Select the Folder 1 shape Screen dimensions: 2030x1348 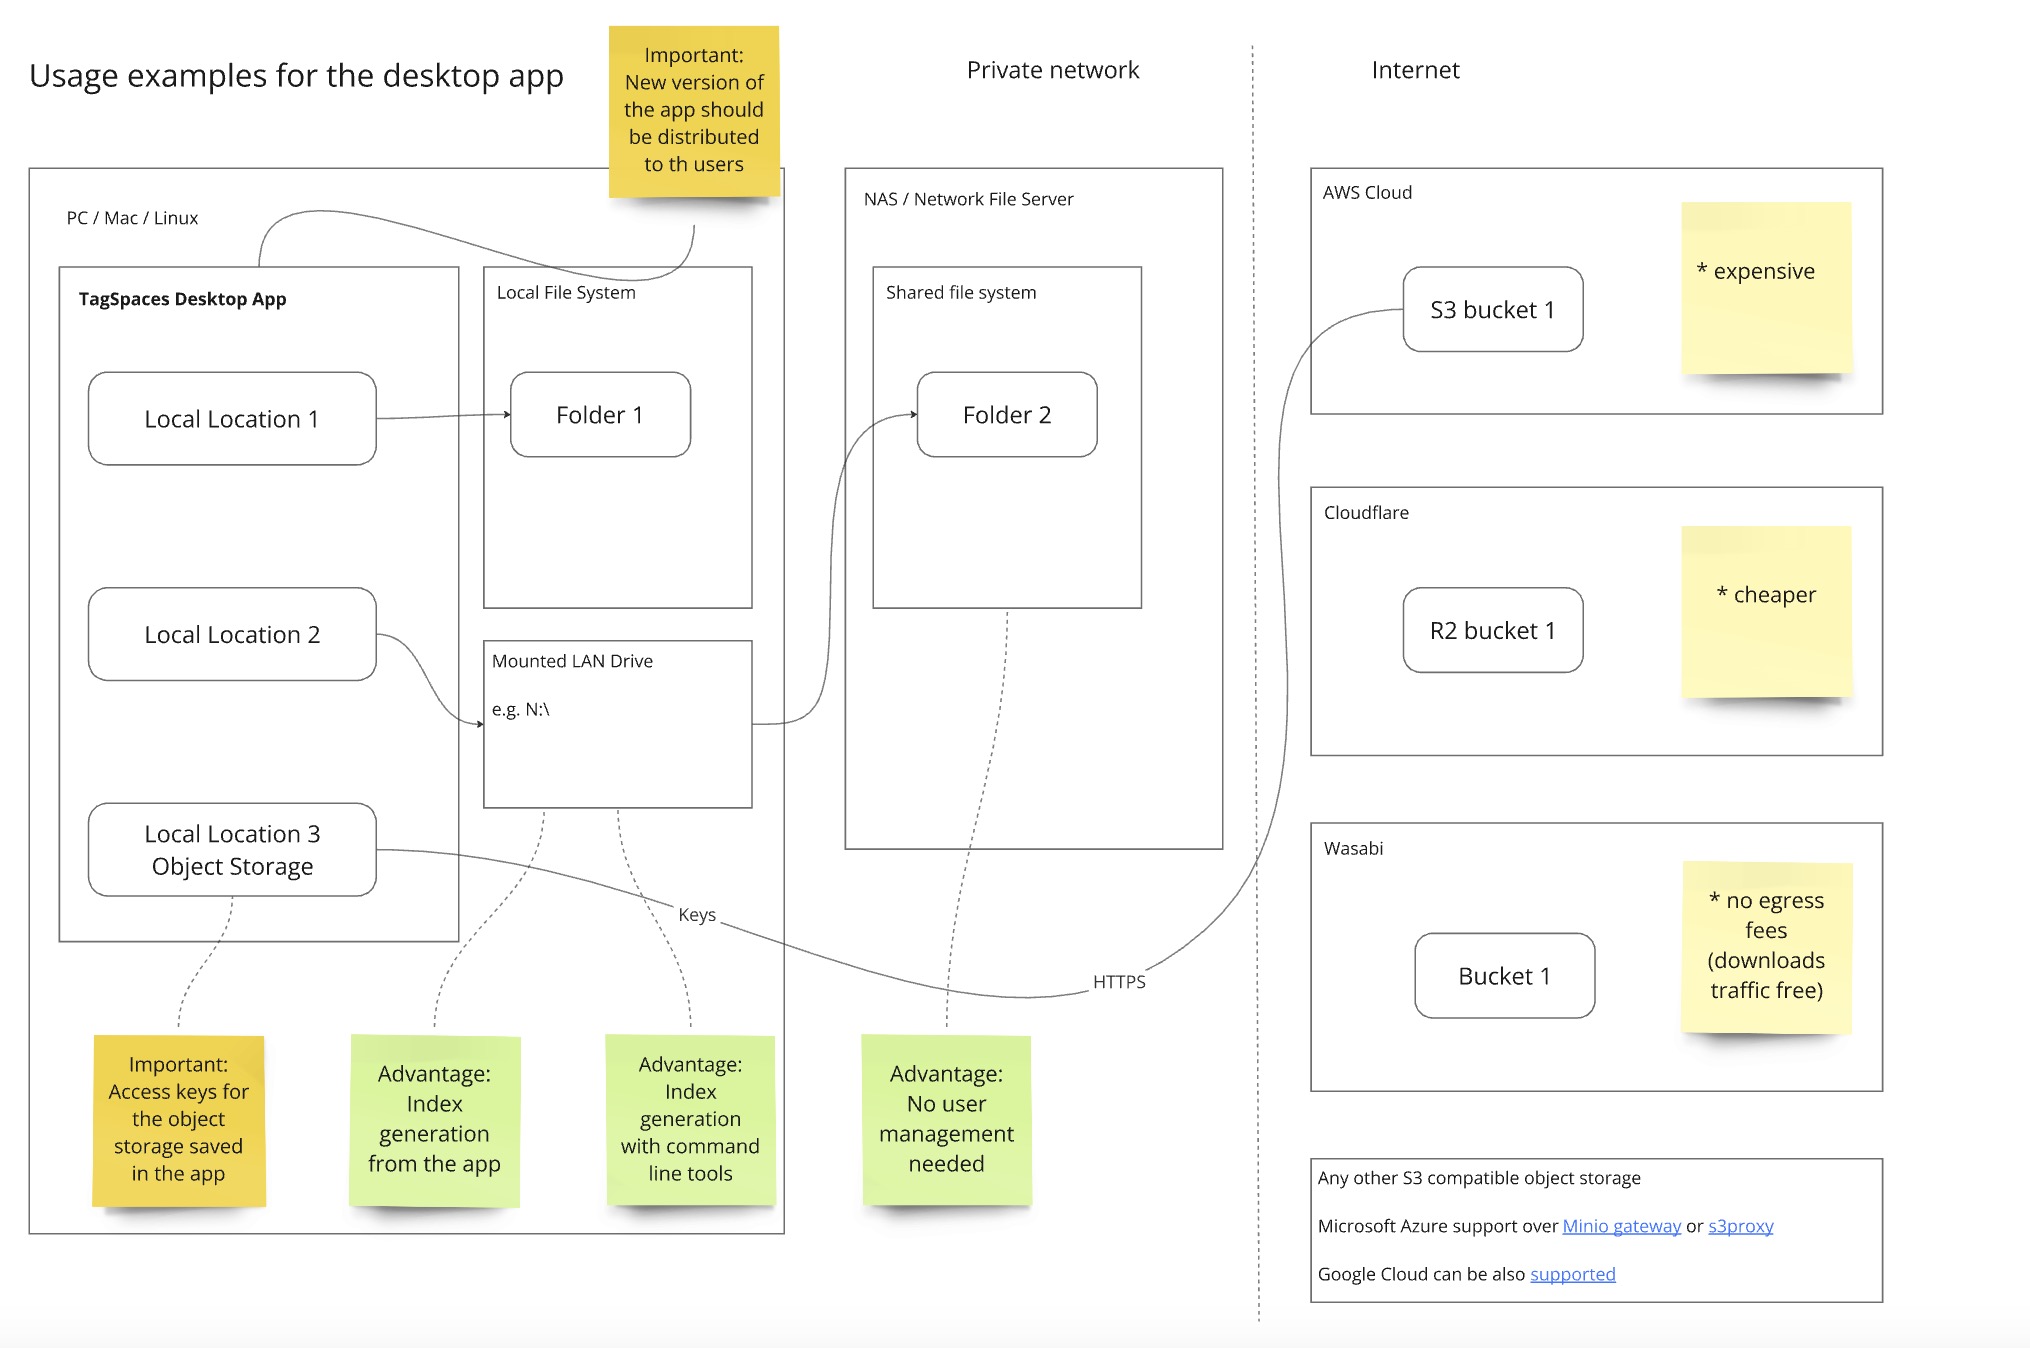click(x=599, y=414)
